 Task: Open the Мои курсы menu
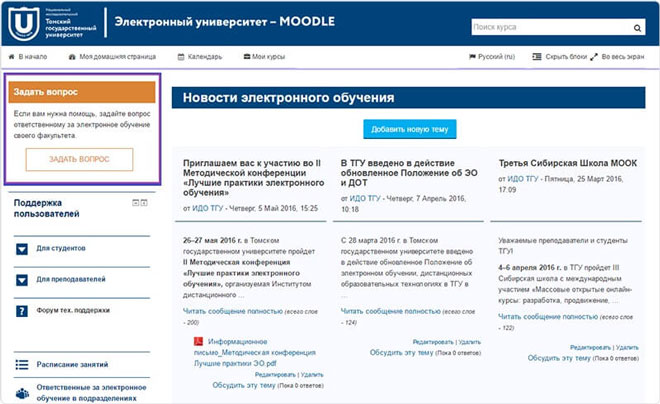264,56
